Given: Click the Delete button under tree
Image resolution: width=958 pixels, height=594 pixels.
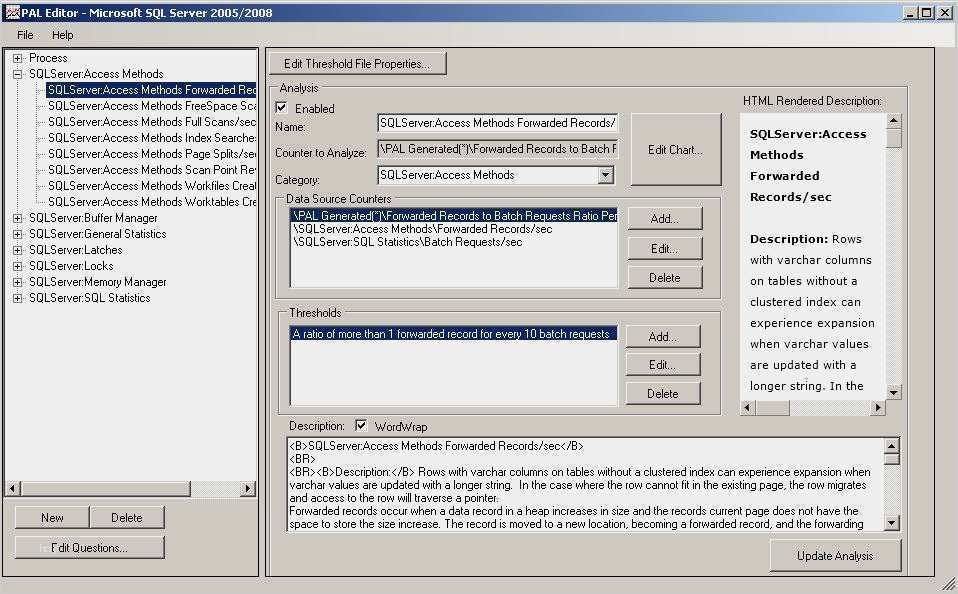Looking at the screenshot, I should (127, 518).
